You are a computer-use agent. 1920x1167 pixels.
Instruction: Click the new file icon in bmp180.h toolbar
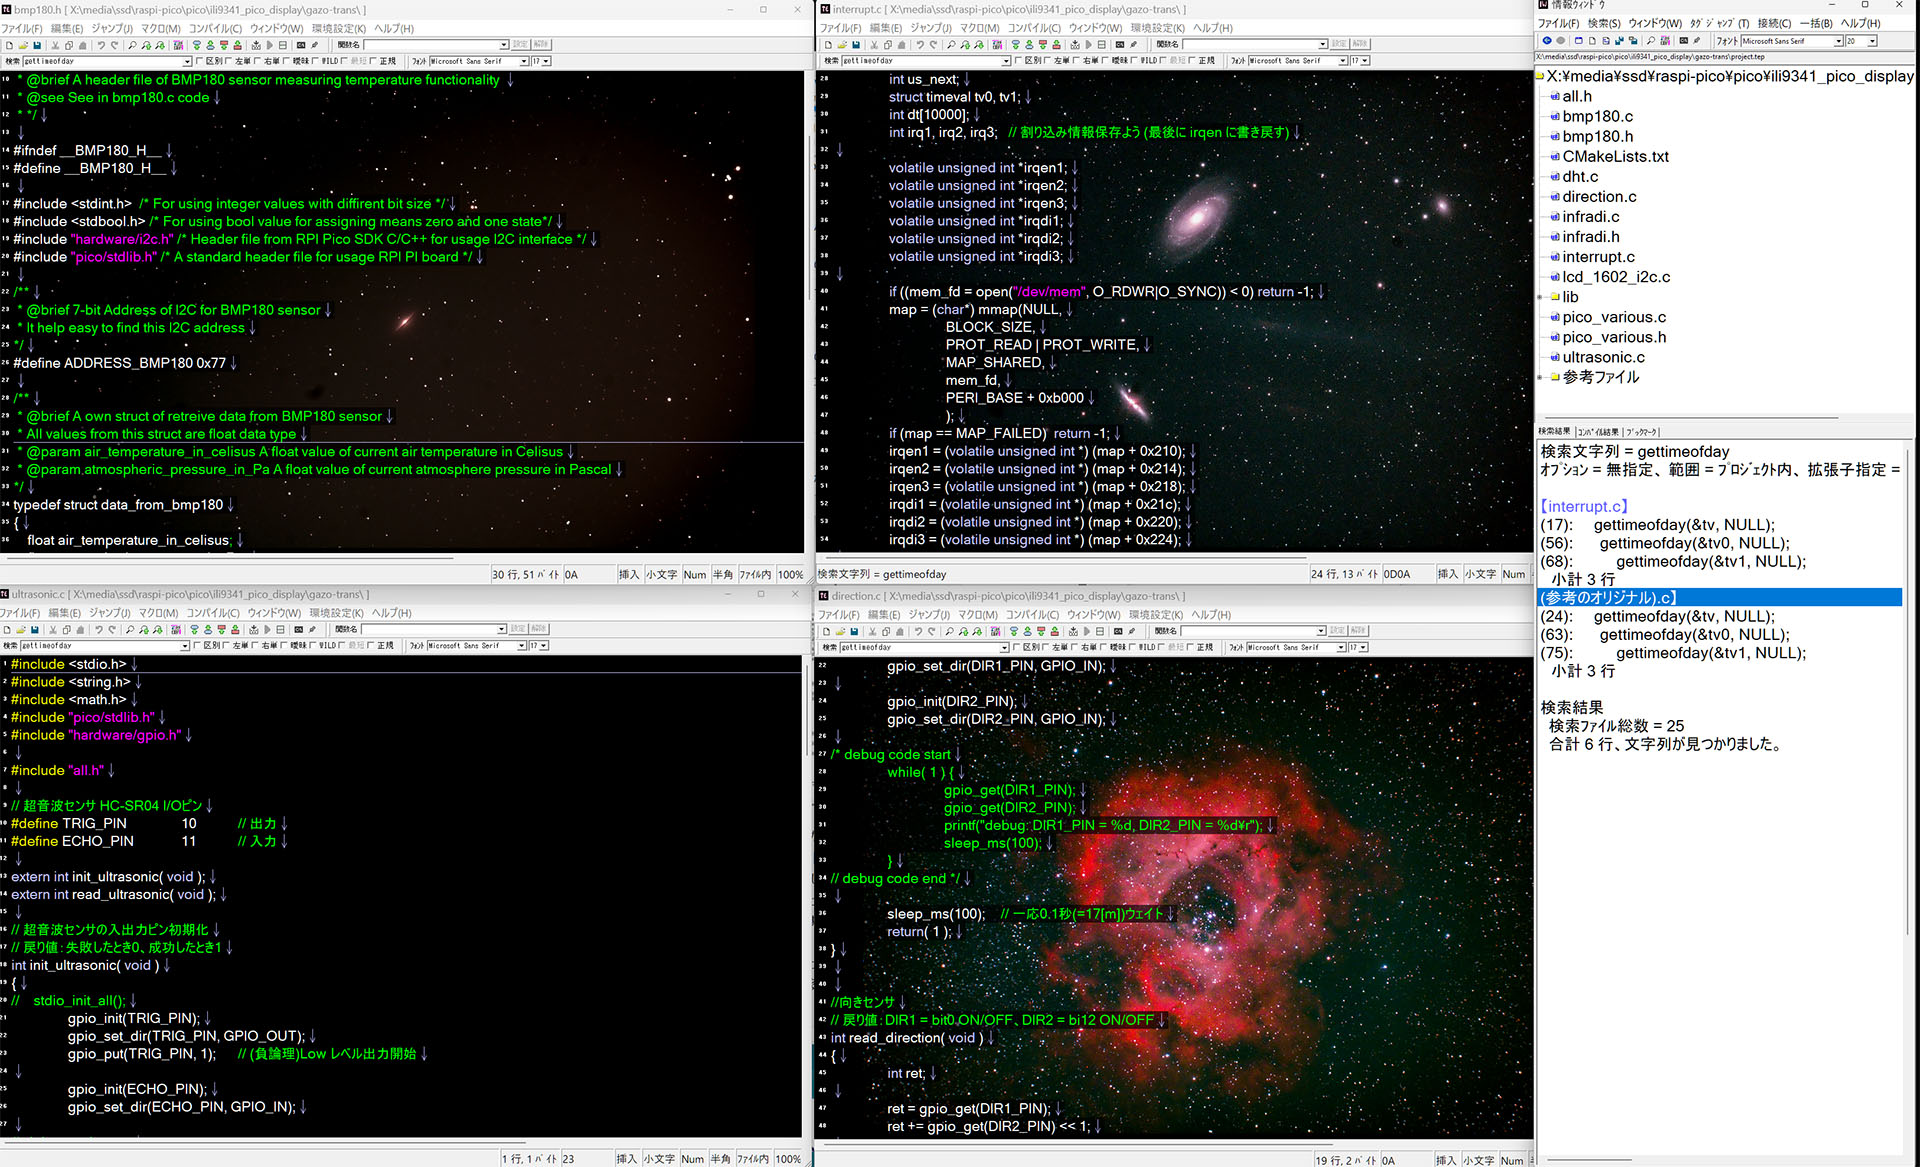(9, 45)
